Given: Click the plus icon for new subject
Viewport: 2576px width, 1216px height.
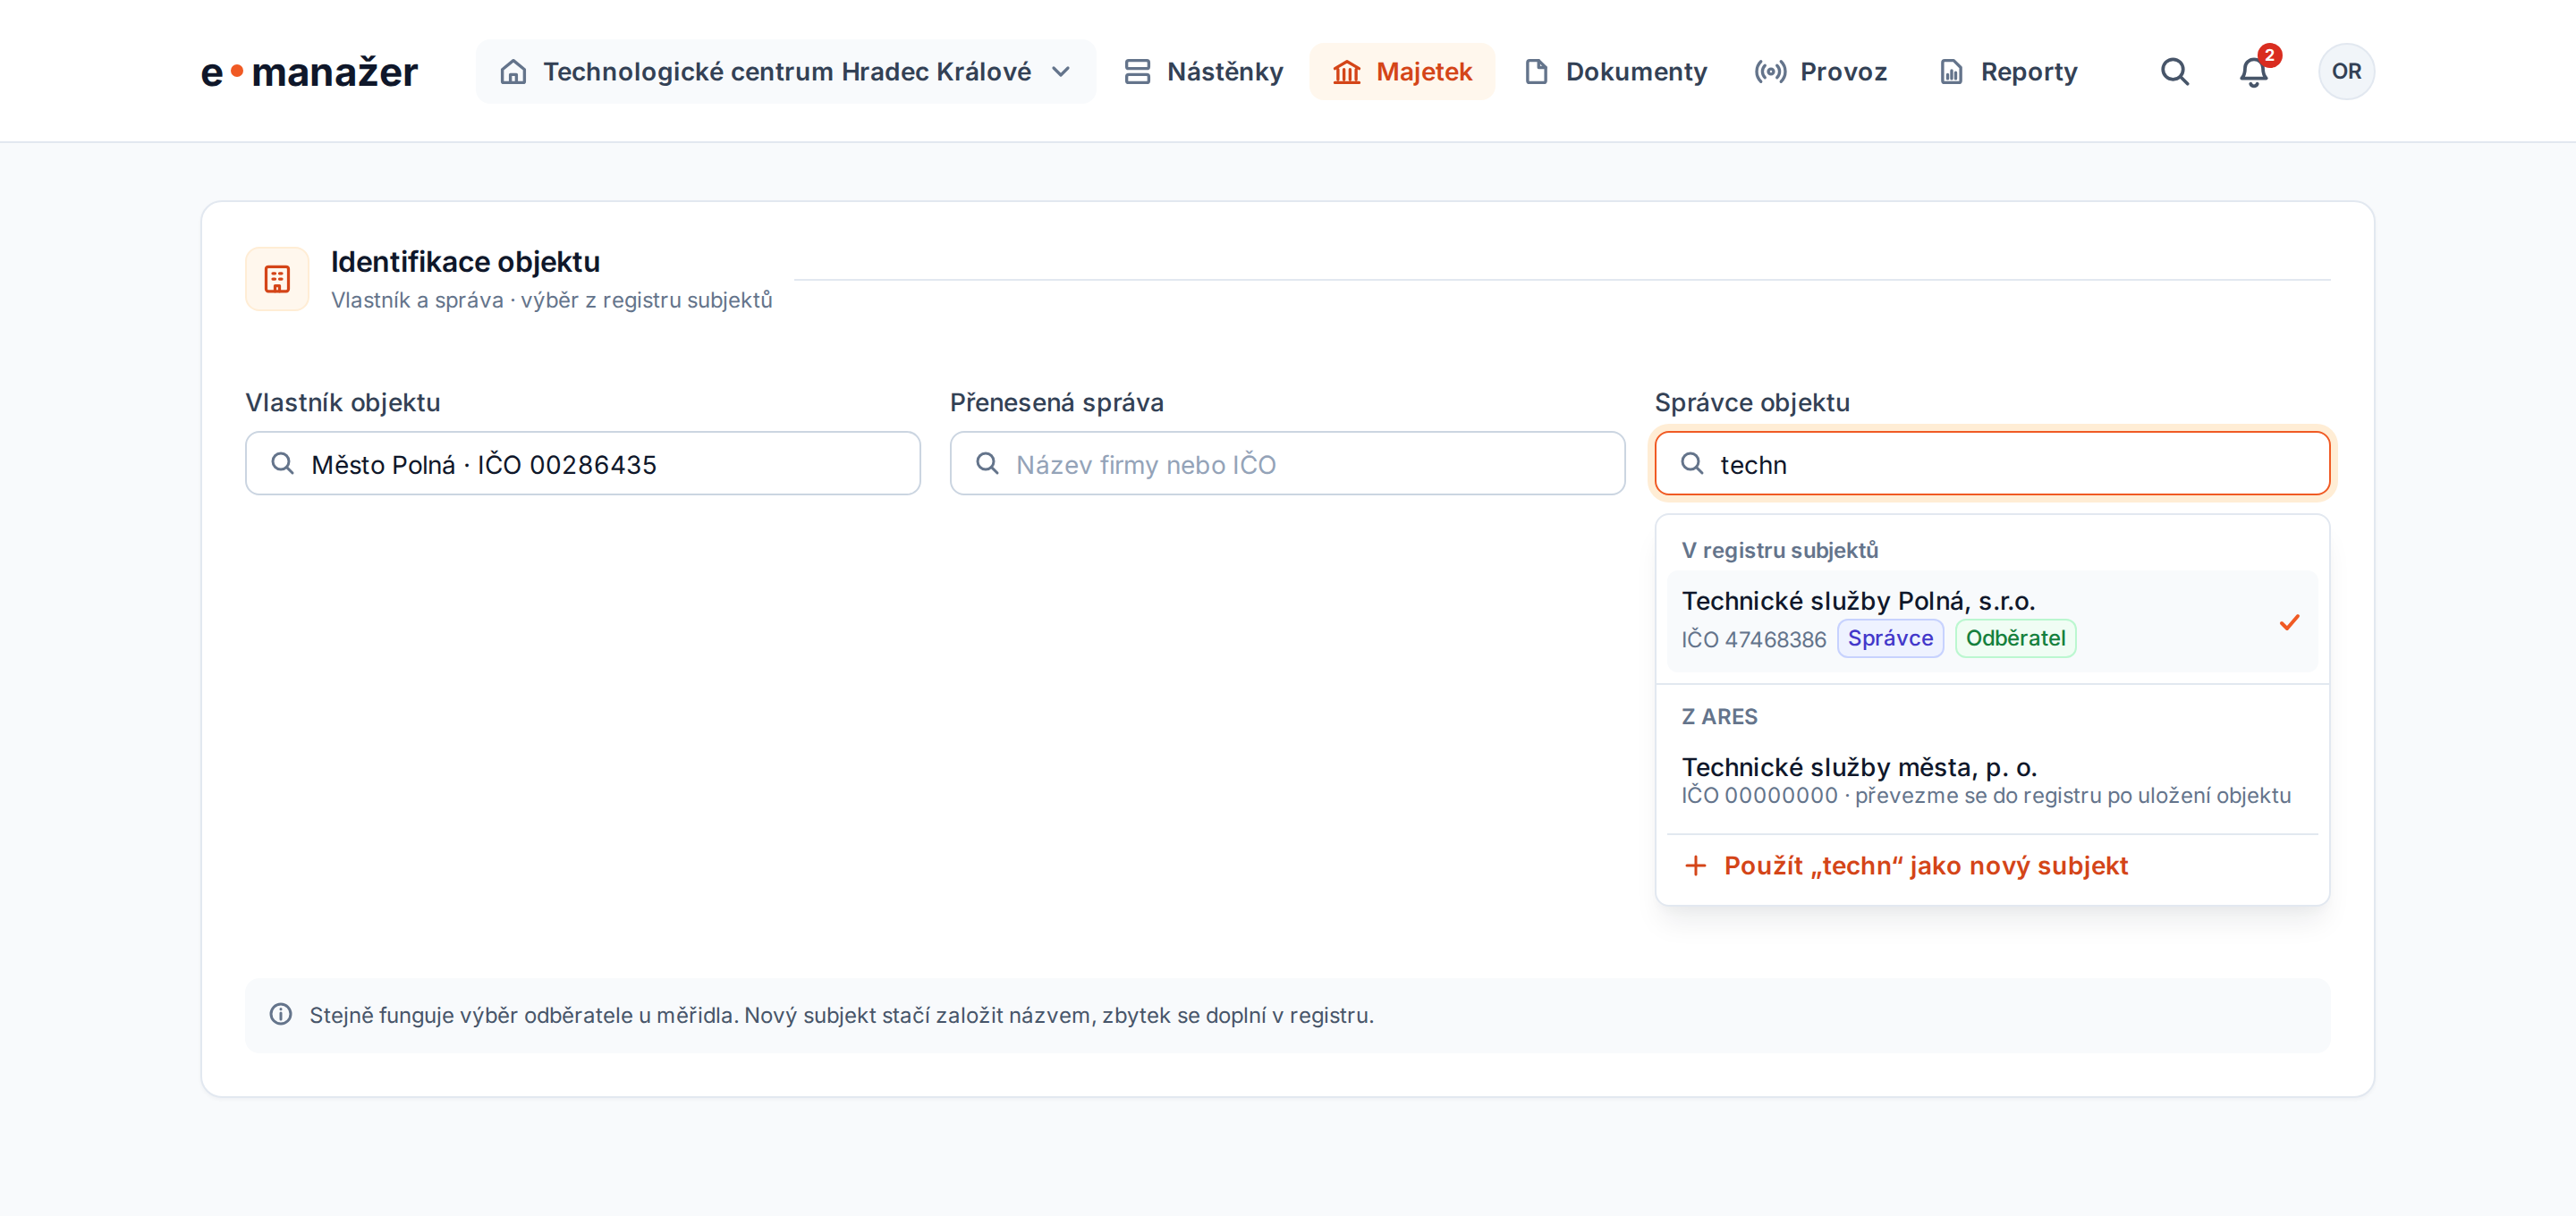Looking at the screenshot, I should [x=1695, y=866].
